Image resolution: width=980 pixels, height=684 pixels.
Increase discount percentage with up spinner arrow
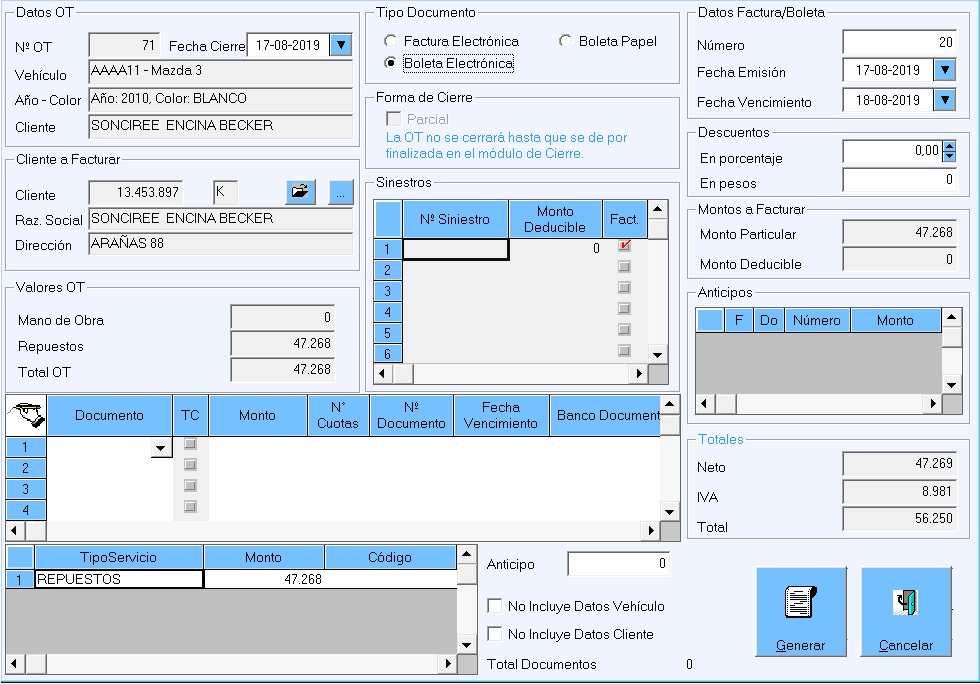949,146
